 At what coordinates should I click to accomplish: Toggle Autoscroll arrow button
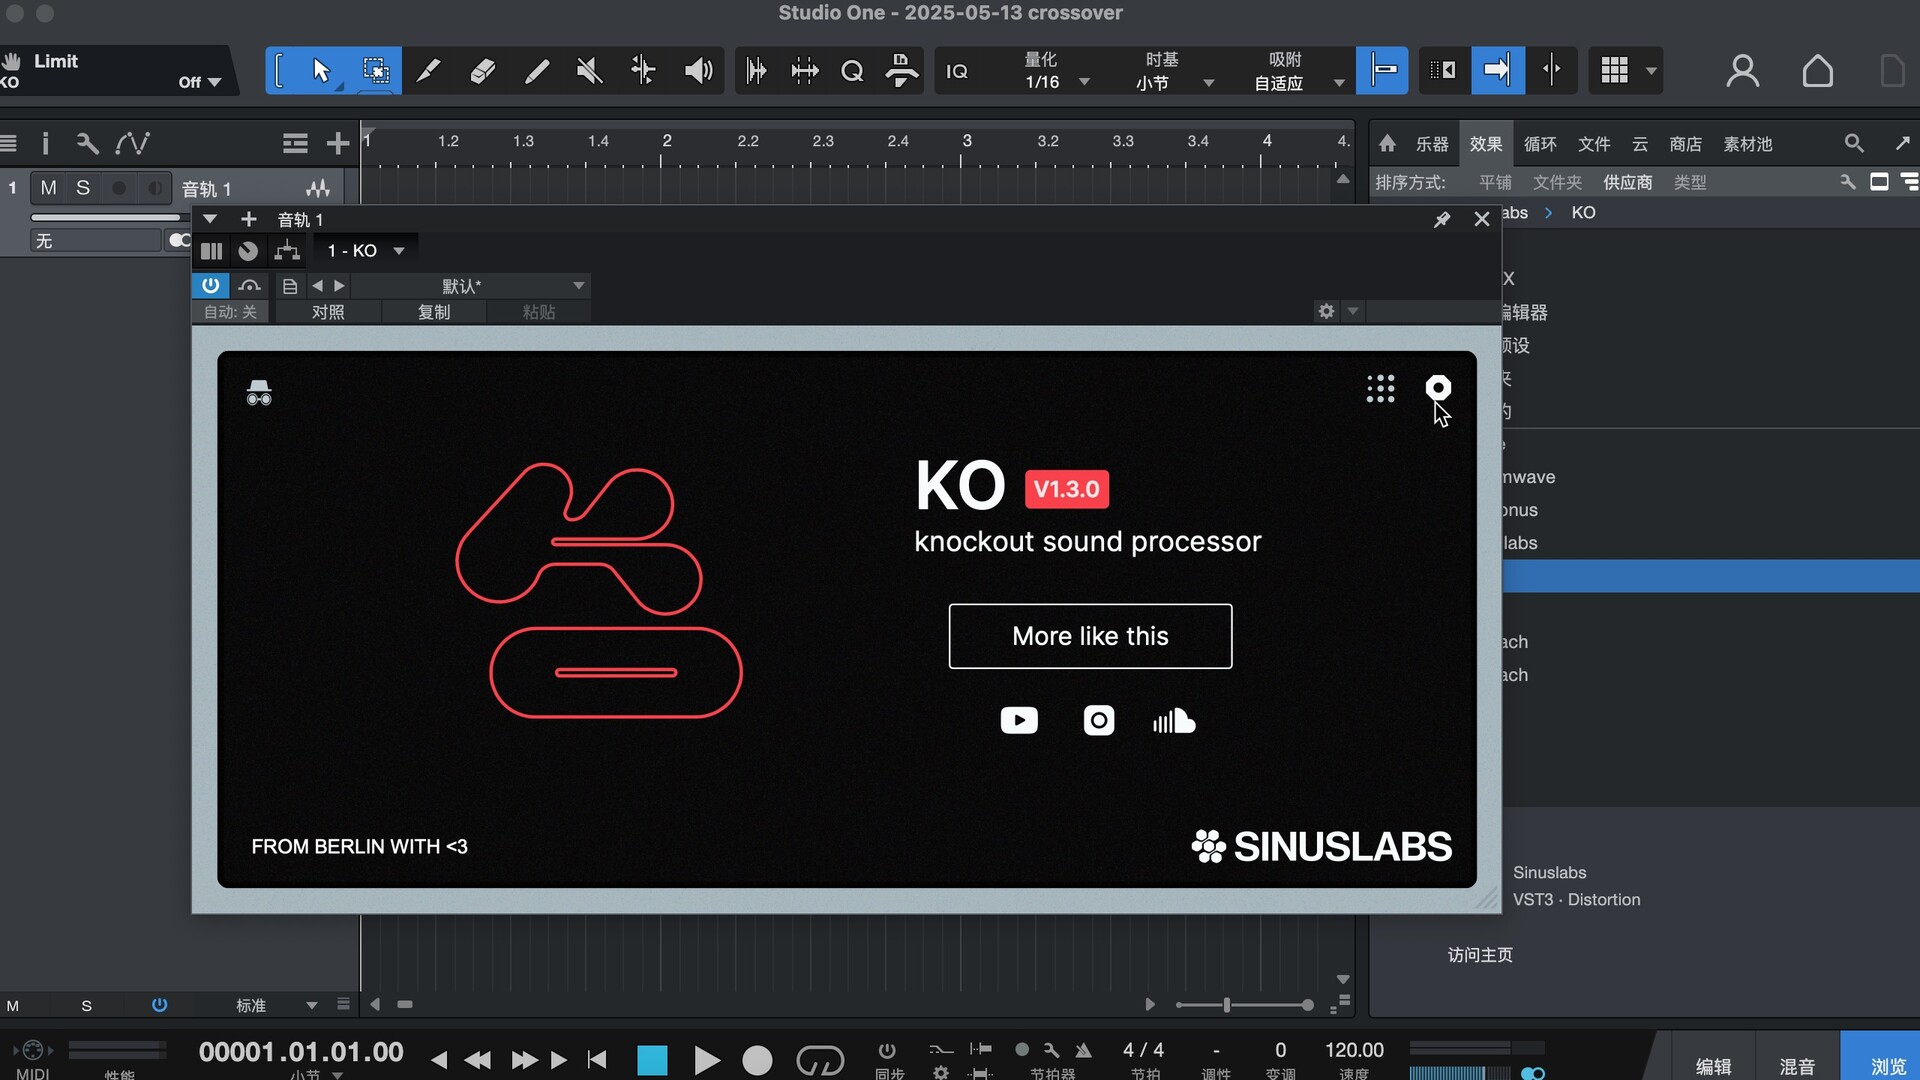click(1497, 70)
